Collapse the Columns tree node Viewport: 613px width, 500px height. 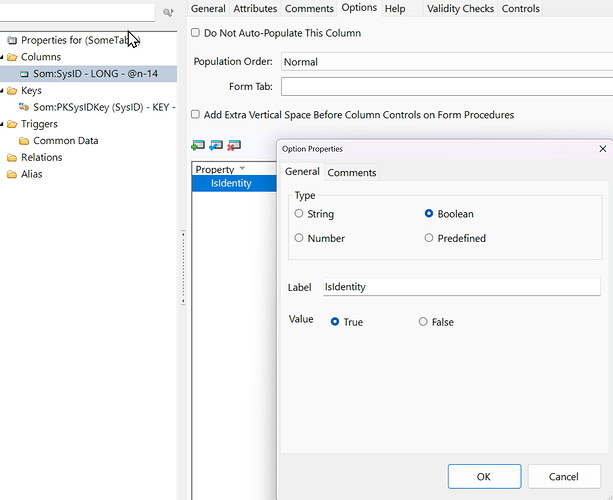[3, 57]
